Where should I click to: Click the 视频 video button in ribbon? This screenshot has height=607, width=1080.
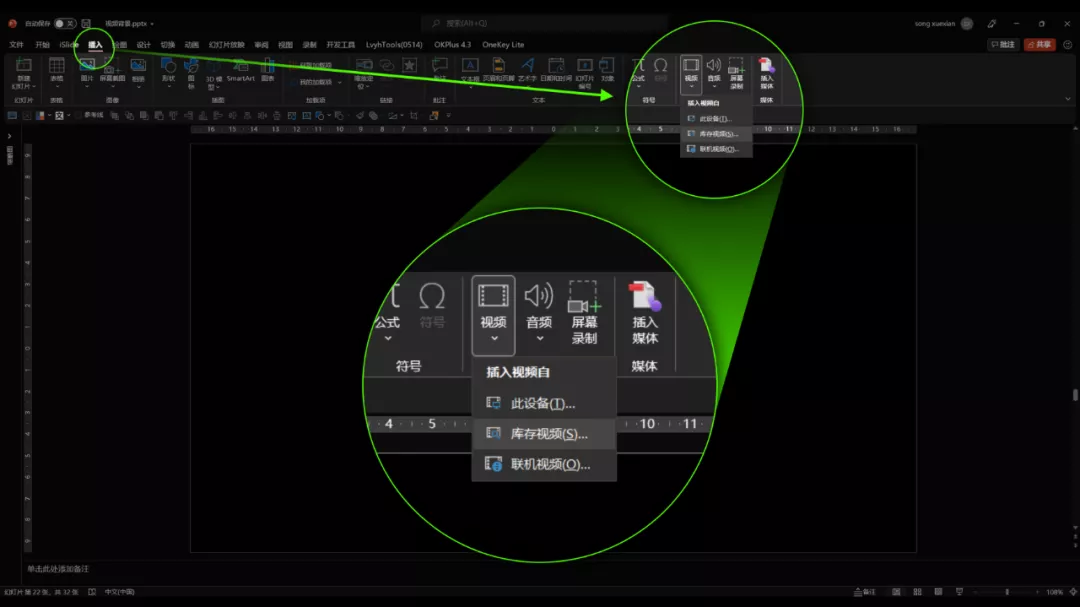pyautogui.click(x=691, y=73)
